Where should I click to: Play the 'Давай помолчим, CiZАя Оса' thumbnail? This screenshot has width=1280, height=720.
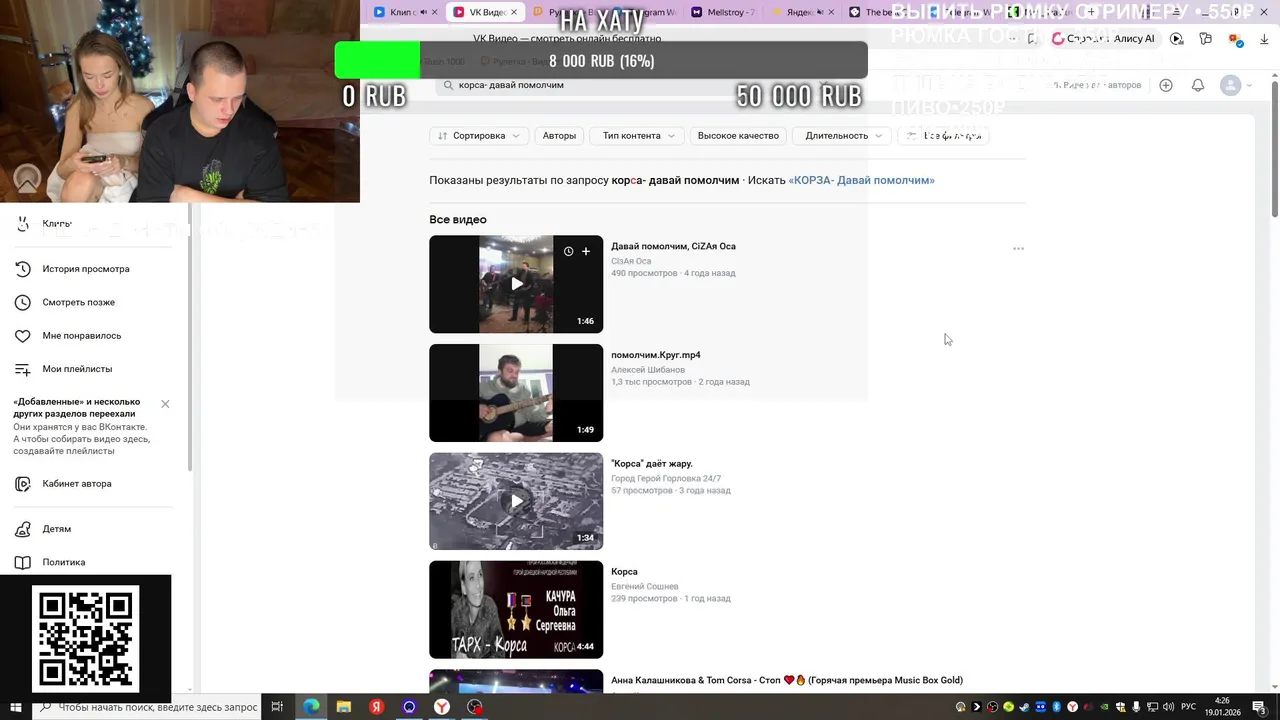pyautogui.click(x=516, y=284)
